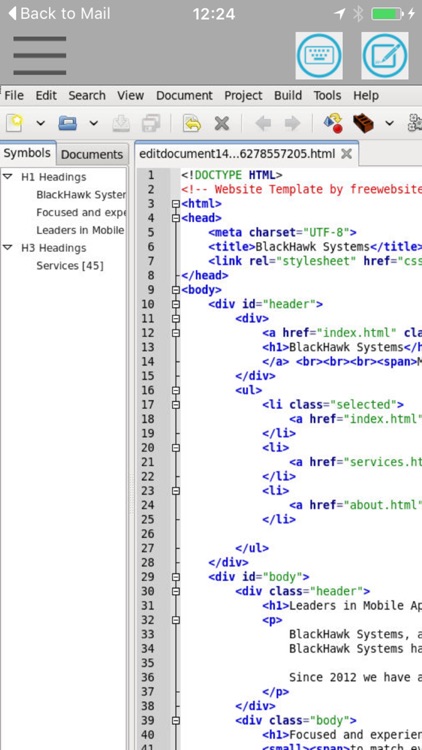Screen dimensions: 422x750
Task: Navigate back with left arrow icon
Action: coord(263,123)
